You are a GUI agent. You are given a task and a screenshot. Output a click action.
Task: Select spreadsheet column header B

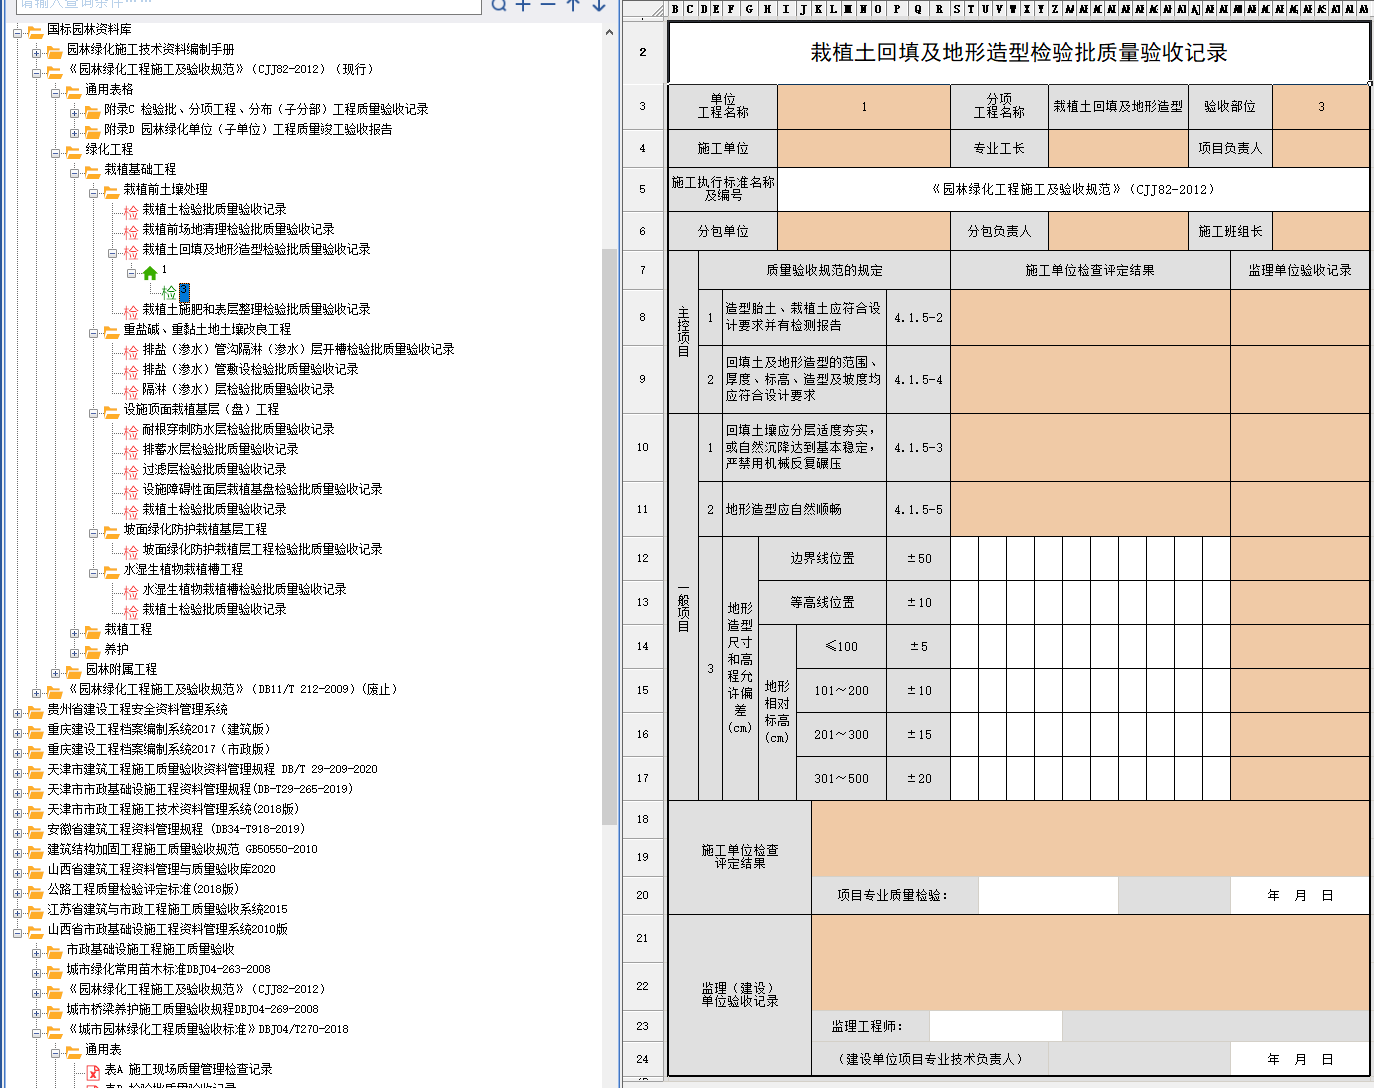point(675,9)
